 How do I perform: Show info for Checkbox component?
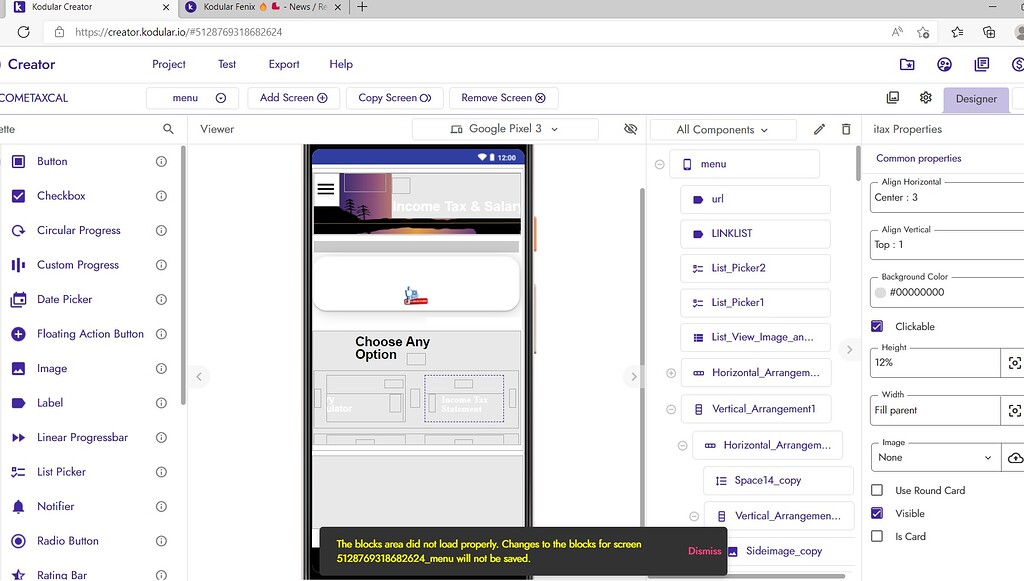161,196
